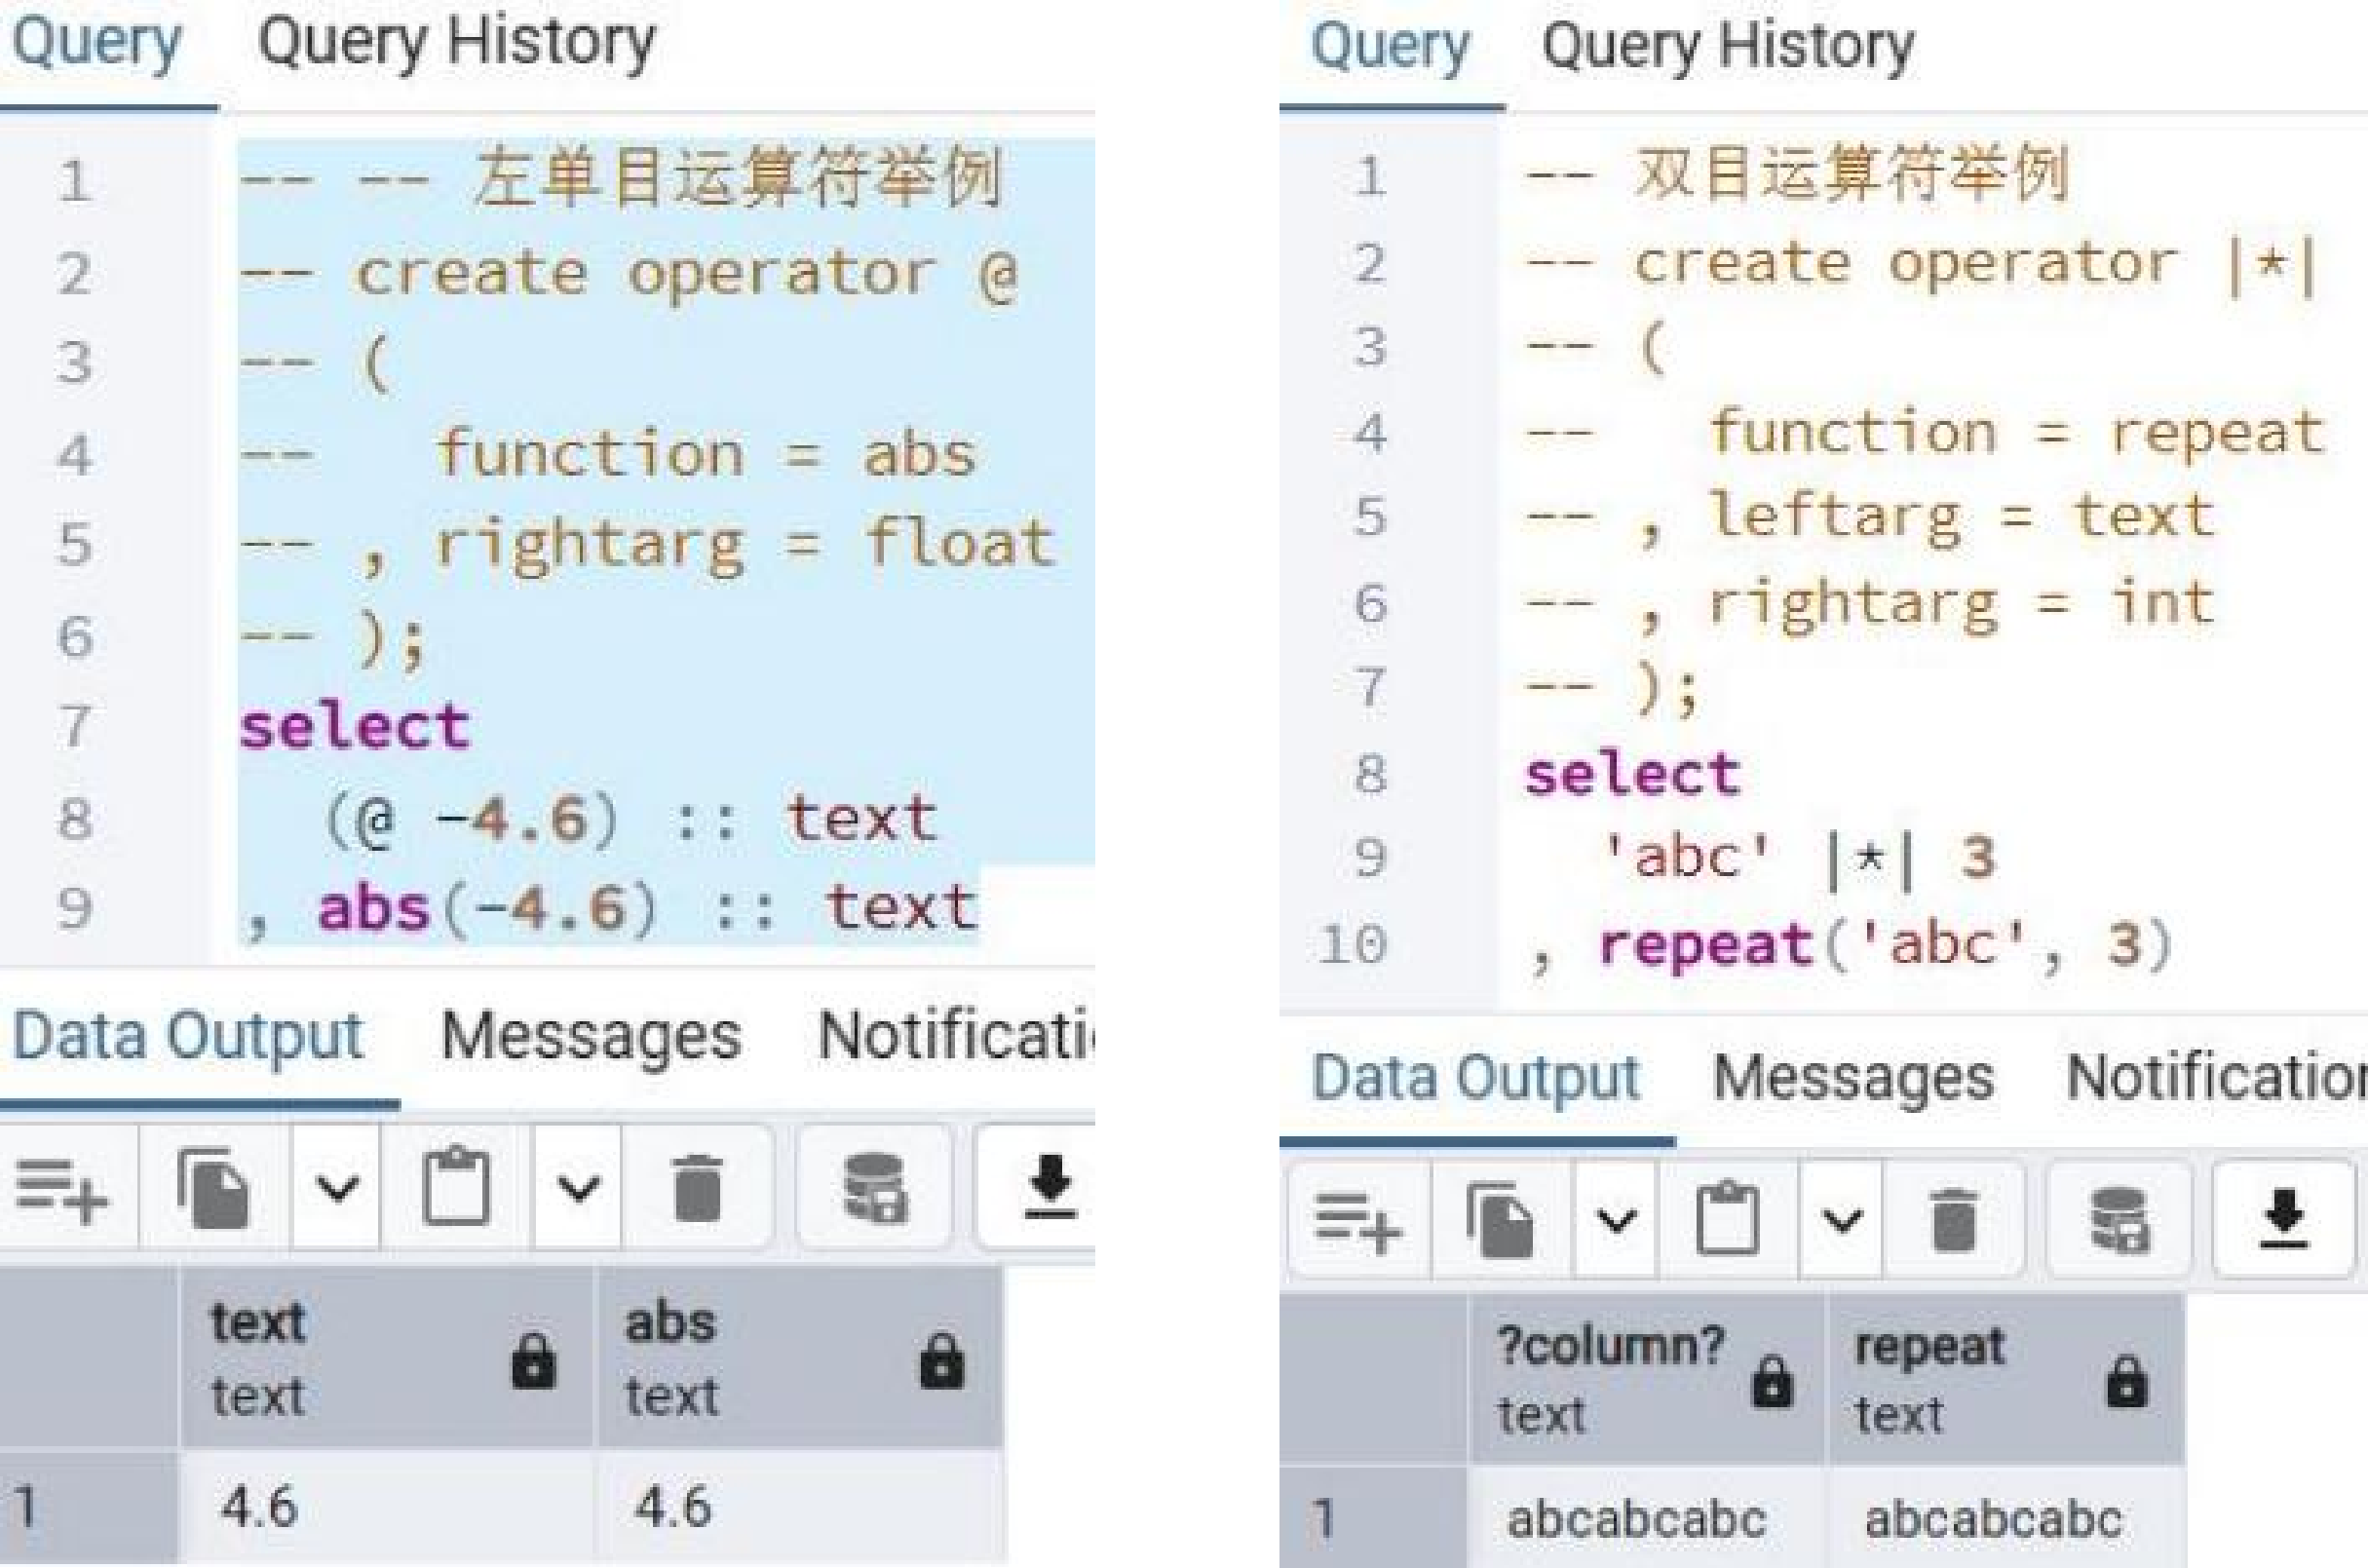Select the 'repeat' column header
Viewport: 2368px width, 1568px height.
tap(2007, 1379)
